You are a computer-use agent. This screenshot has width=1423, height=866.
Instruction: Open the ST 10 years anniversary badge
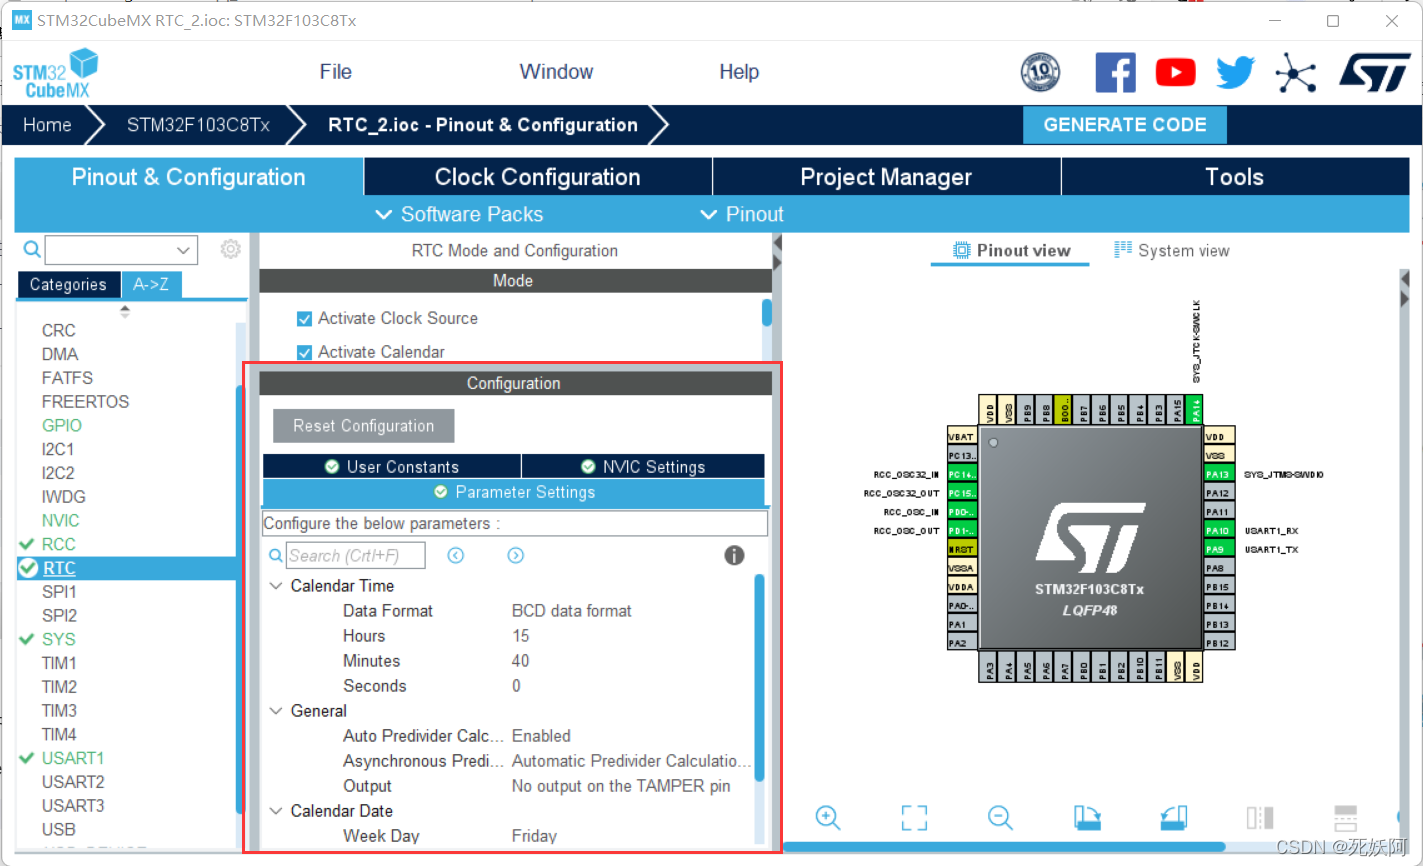click(1040, 73)
